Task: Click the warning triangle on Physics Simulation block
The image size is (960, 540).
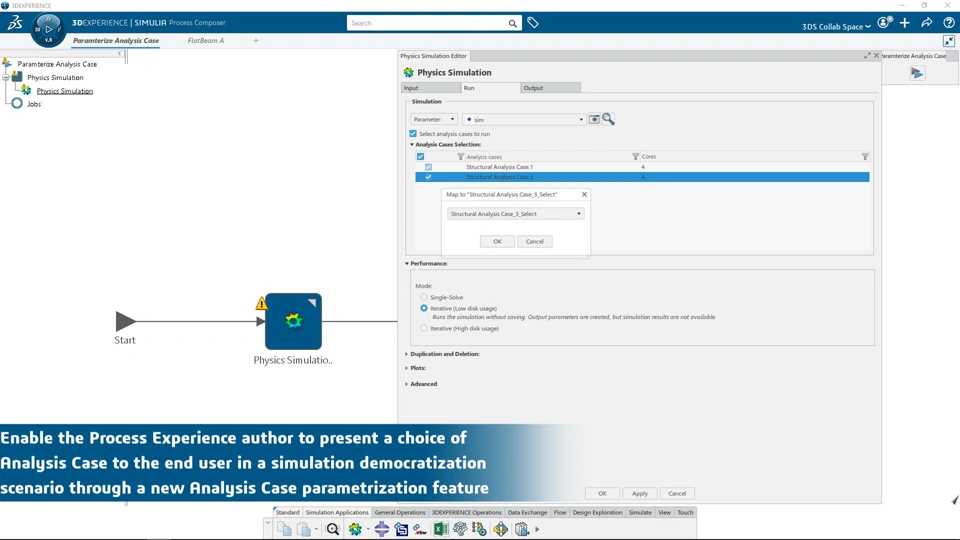Action: 261,303
